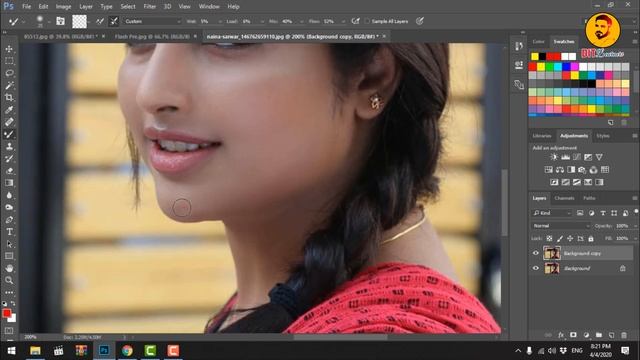Screen dimensions: 640x360
Task: Open the tool preset picker arrow
Action: click(24, 21)
